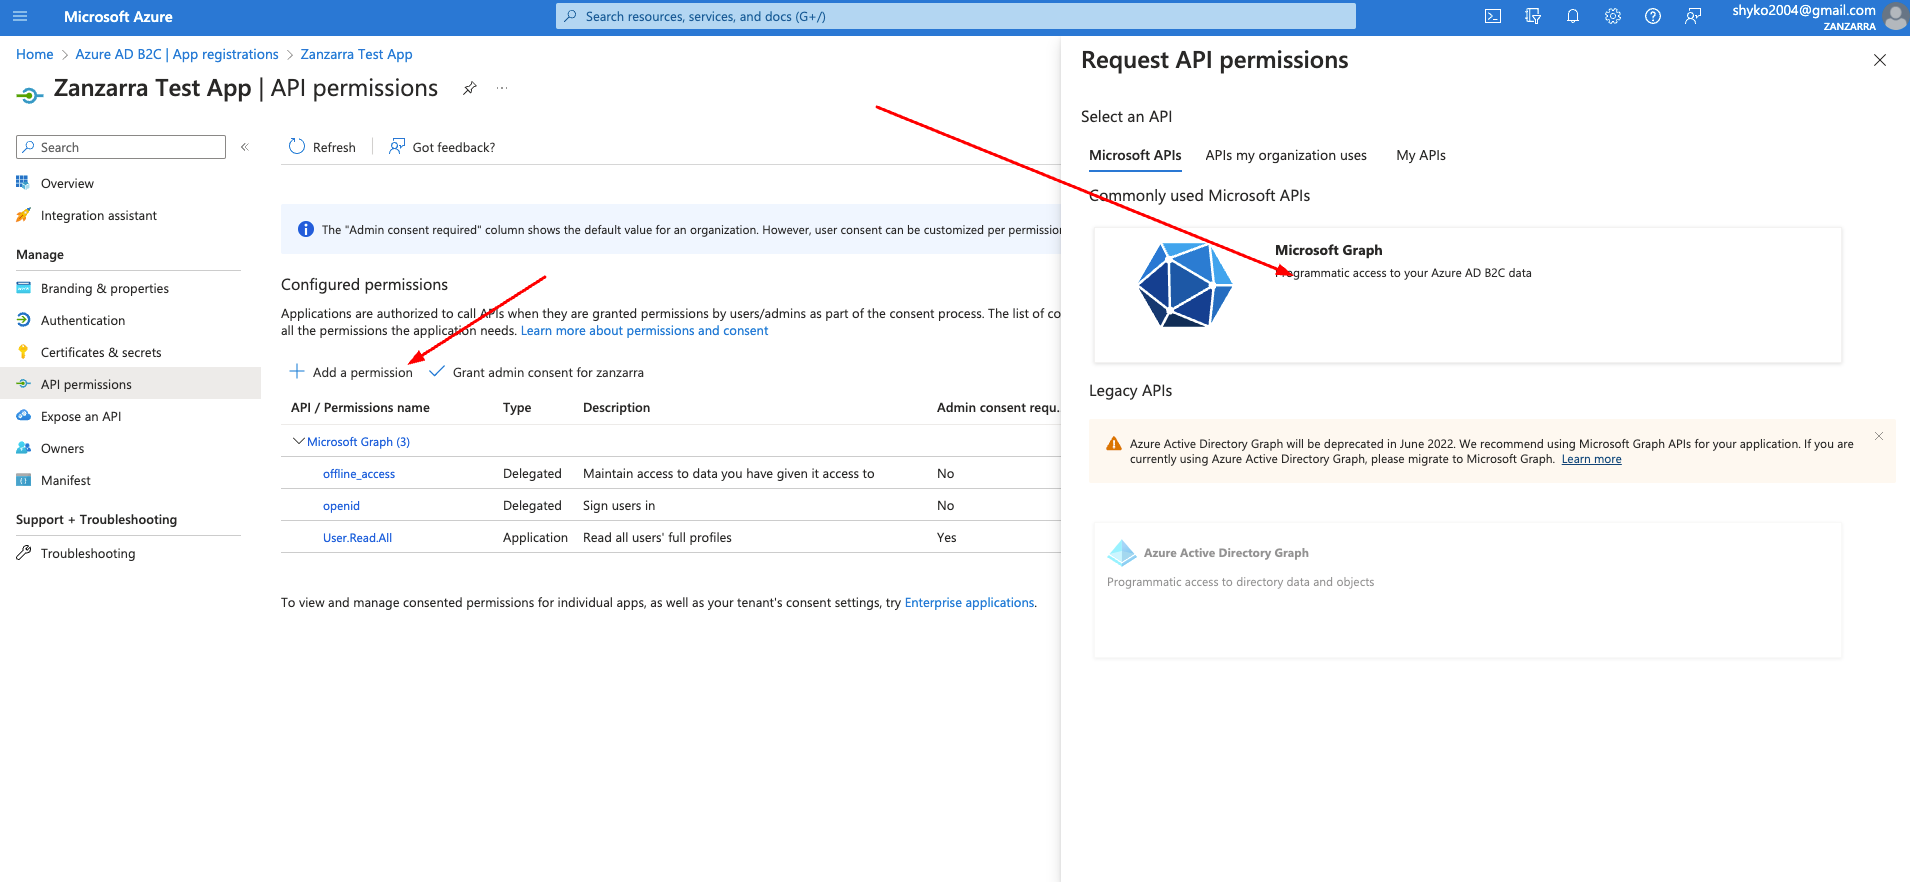Open the top bar feedback icon
The height and width of the screenshot is (882, 1910).
click(1693, 16)
